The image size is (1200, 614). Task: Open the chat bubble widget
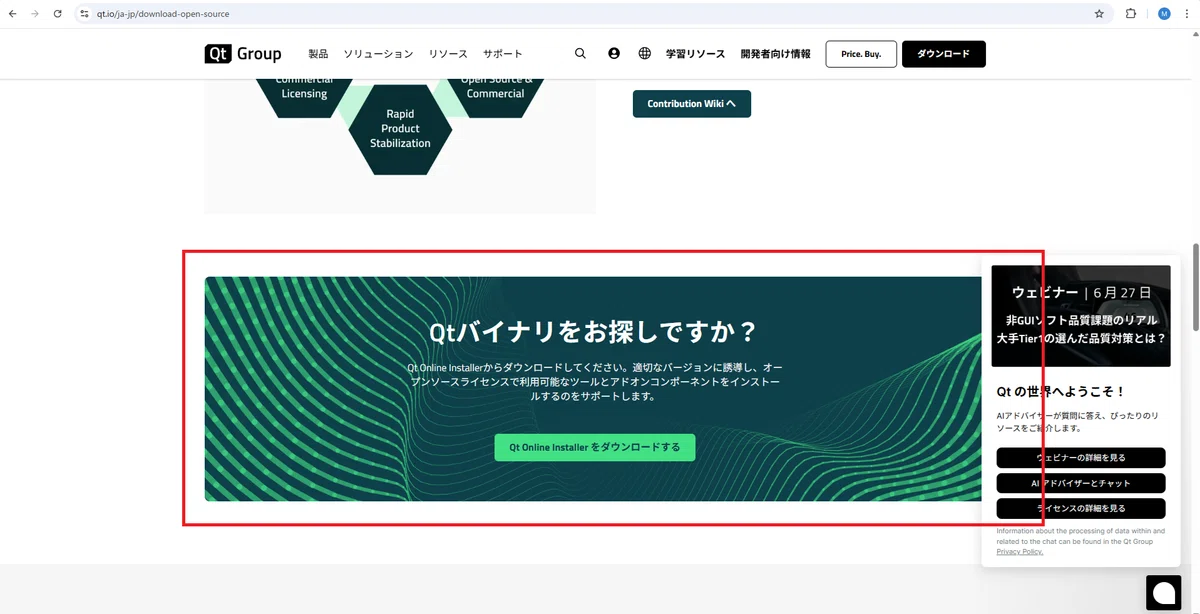pyautogui.click(x=1164, y=593)
